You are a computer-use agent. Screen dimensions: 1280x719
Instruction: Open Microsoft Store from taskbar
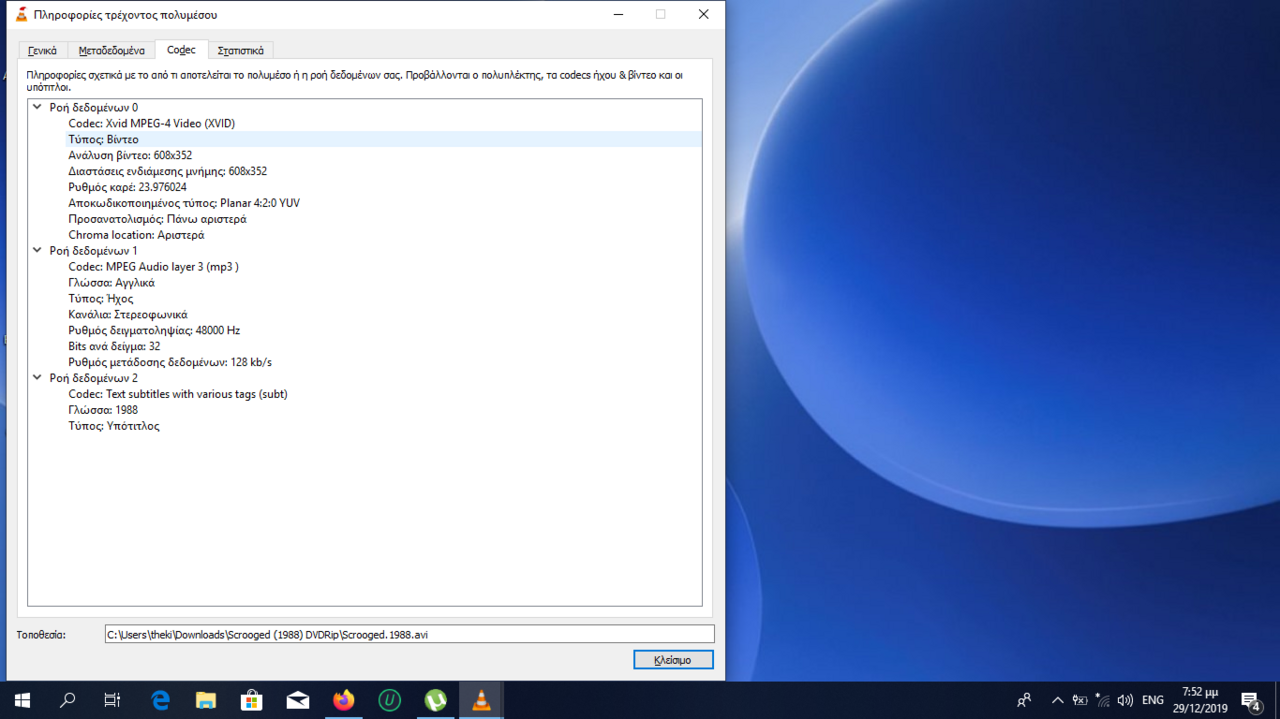tap(252, 700)
